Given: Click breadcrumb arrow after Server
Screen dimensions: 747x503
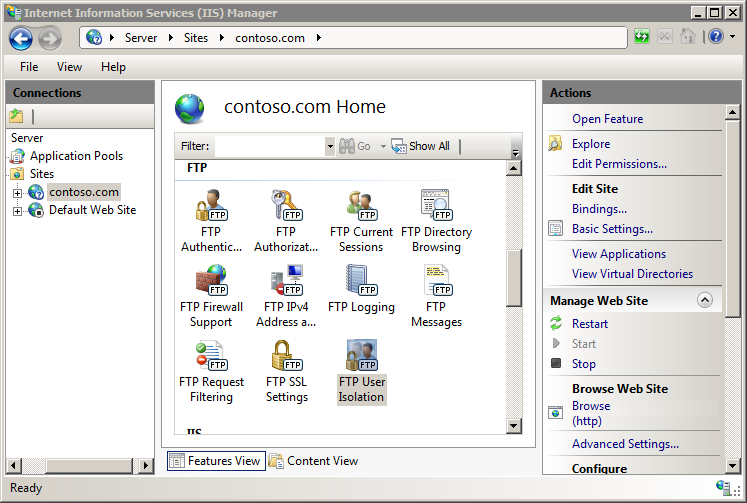Looking at the screenshot, I should [171, 38].
